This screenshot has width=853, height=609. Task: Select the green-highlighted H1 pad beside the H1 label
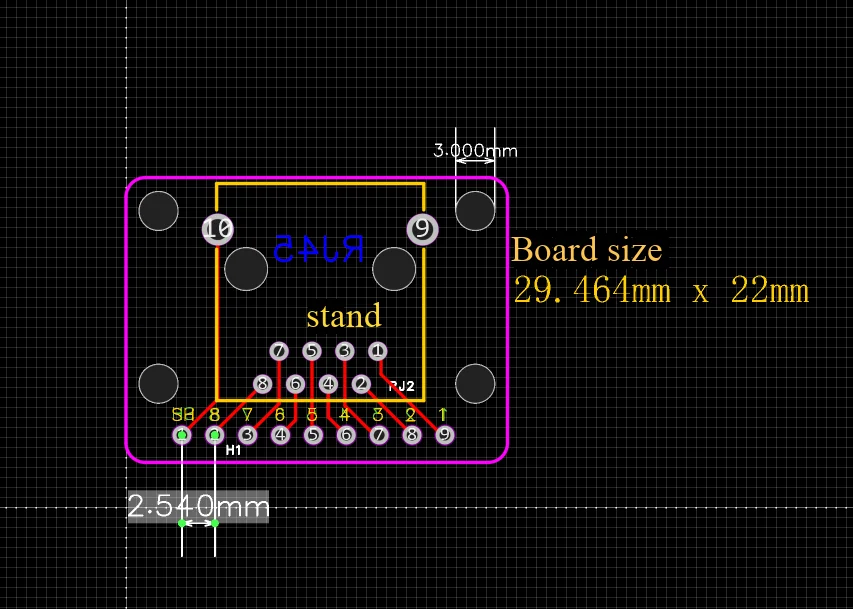coord(215,434)
